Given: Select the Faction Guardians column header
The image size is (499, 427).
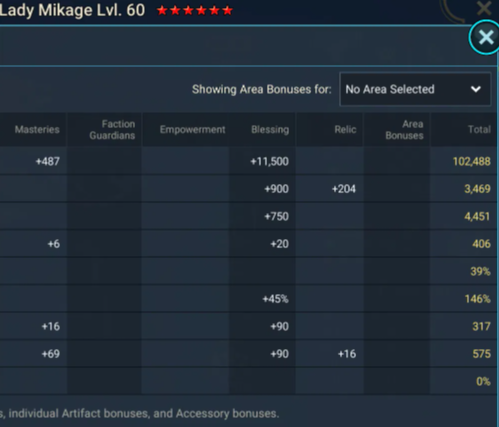Looking at the screenshot, I should point(112,130).
